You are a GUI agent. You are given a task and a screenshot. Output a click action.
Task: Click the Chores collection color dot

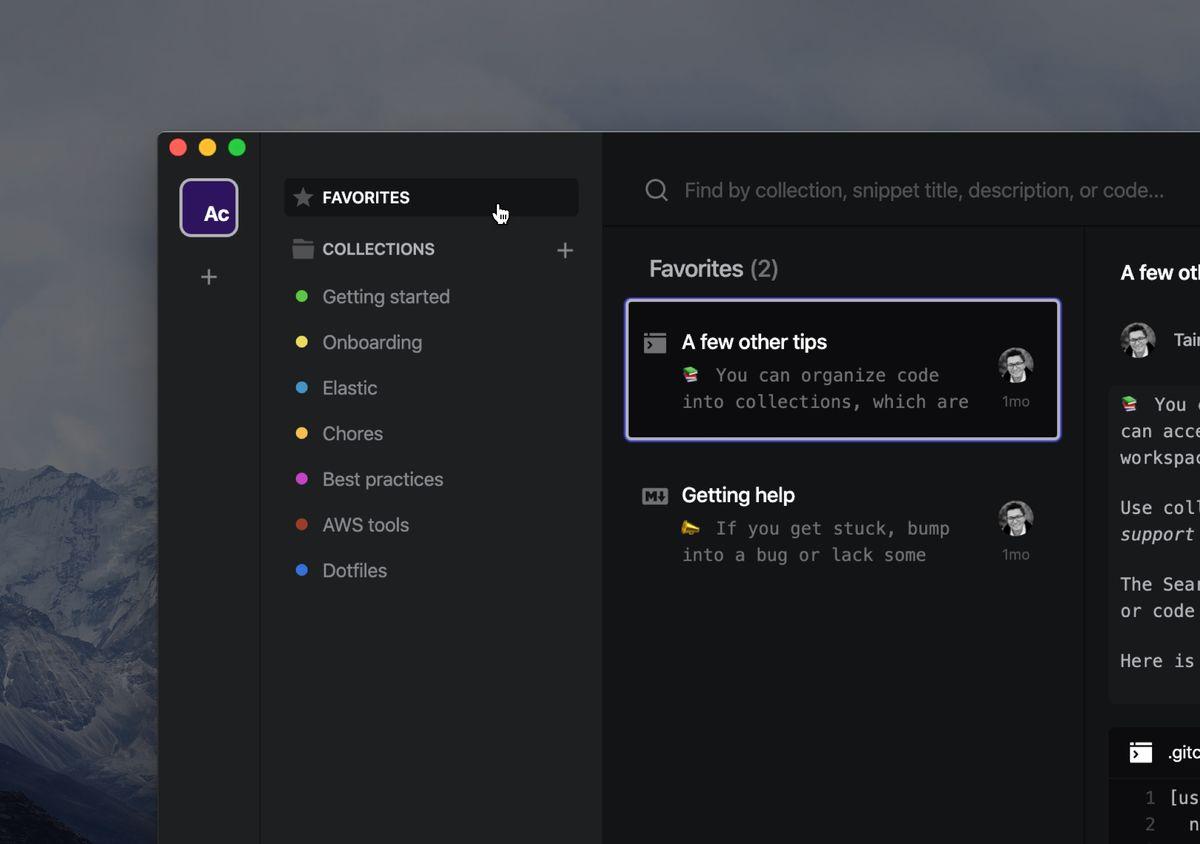click(x=302, y=434)
